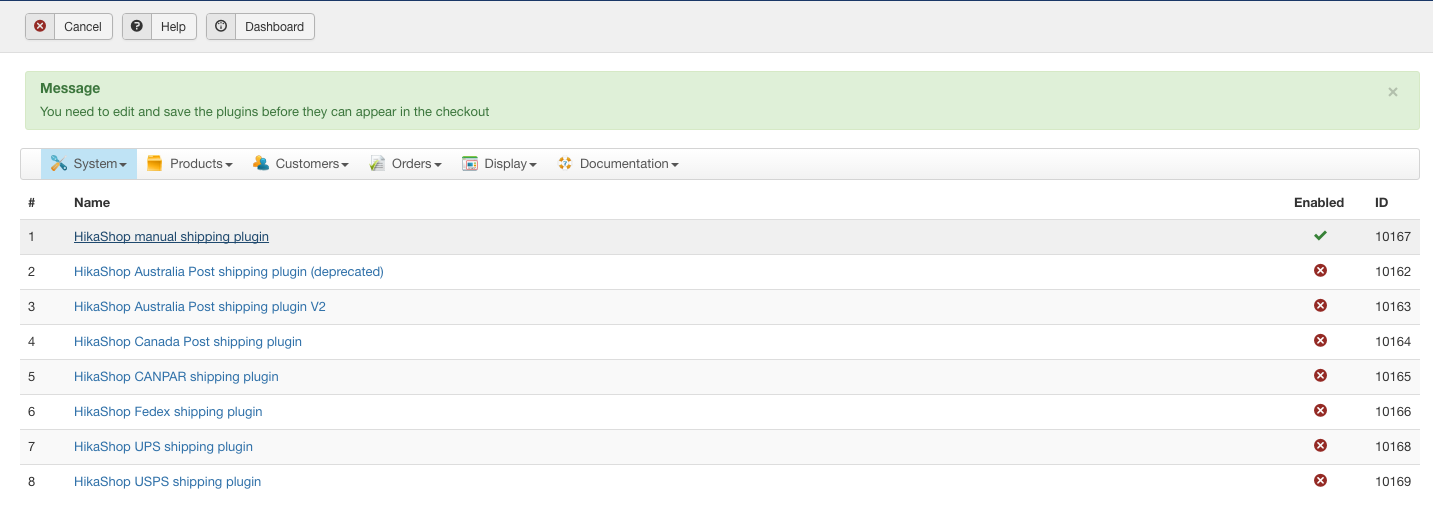Dismiss the green Message alert
The image size is (1433, 511).
click(1392, 92)
